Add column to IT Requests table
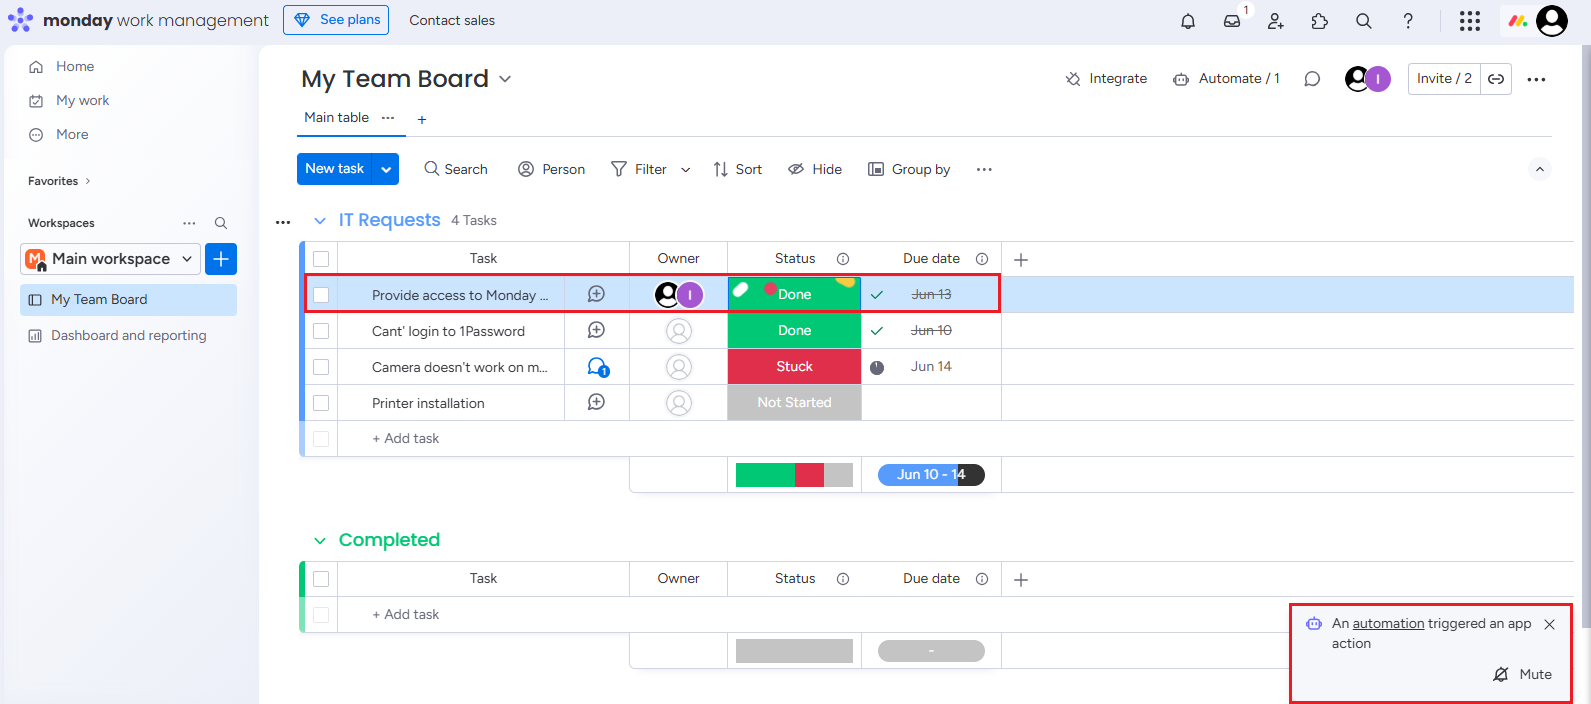The image size is (1591, 704). 1021,260
